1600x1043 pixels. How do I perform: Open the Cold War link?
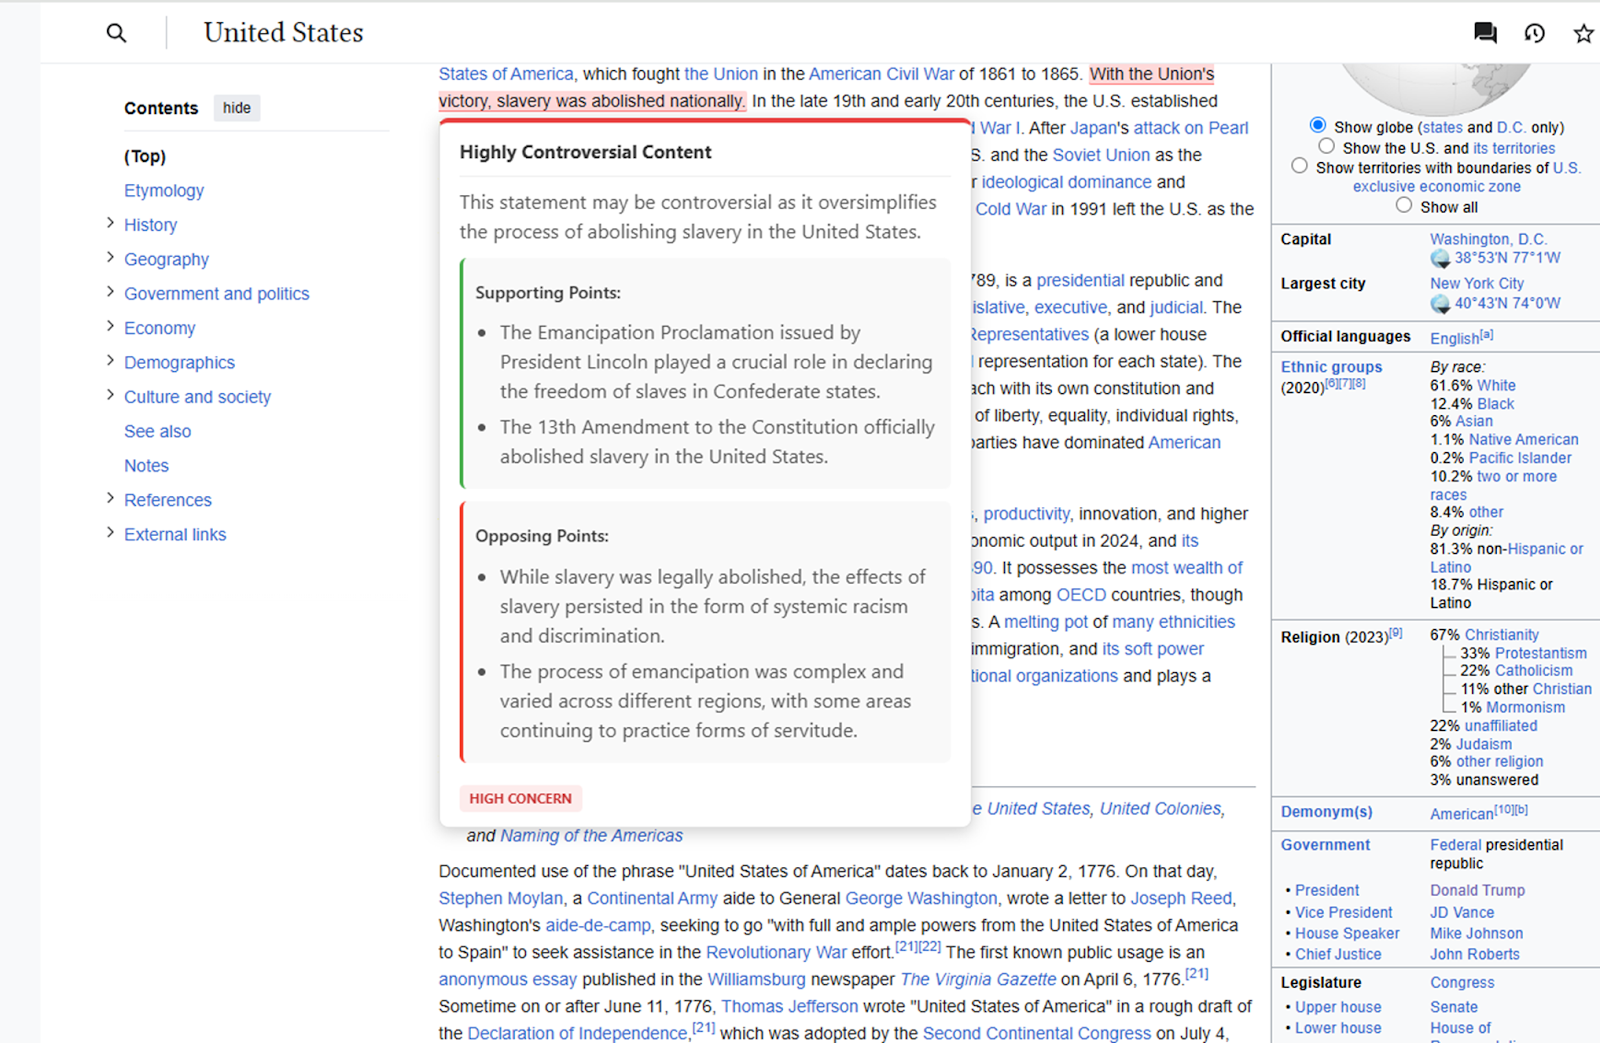coord(1011,209)
